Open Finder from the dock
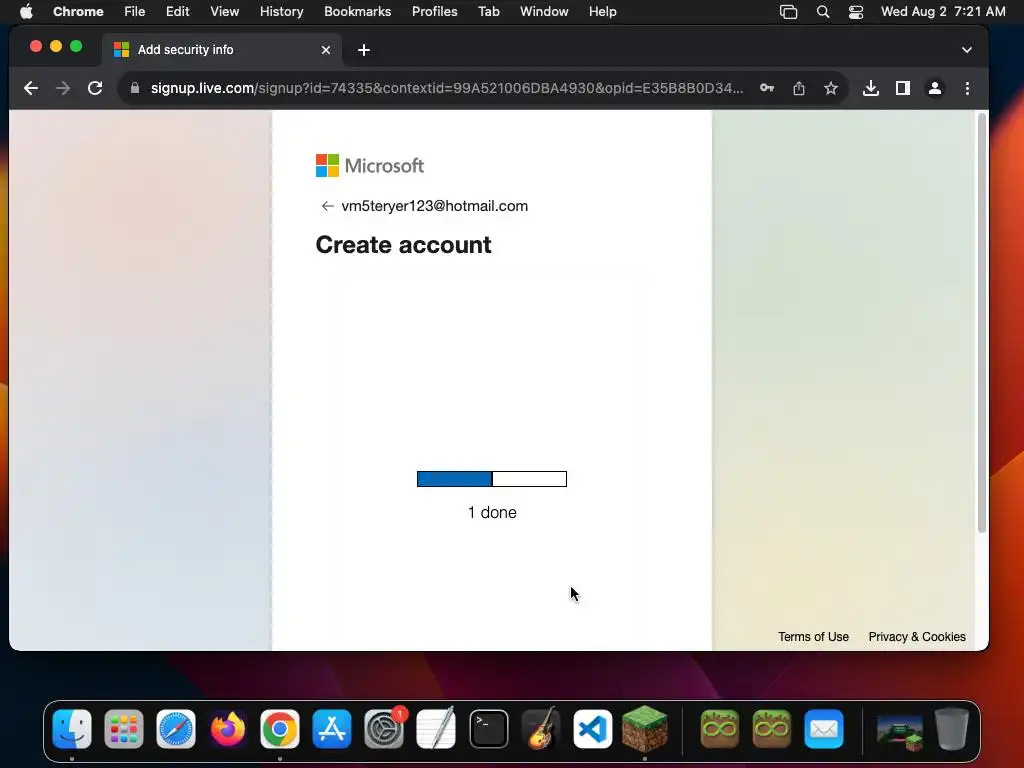This screenshot has width=1024, height=768. click(x=72, y=729)
